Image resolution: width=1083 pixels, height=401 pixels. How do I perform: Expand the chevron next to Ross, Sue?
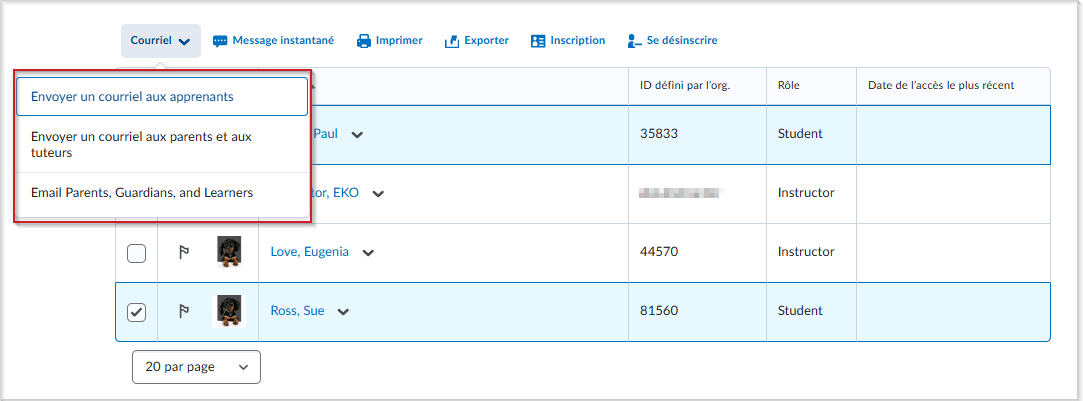pos(343,312)
